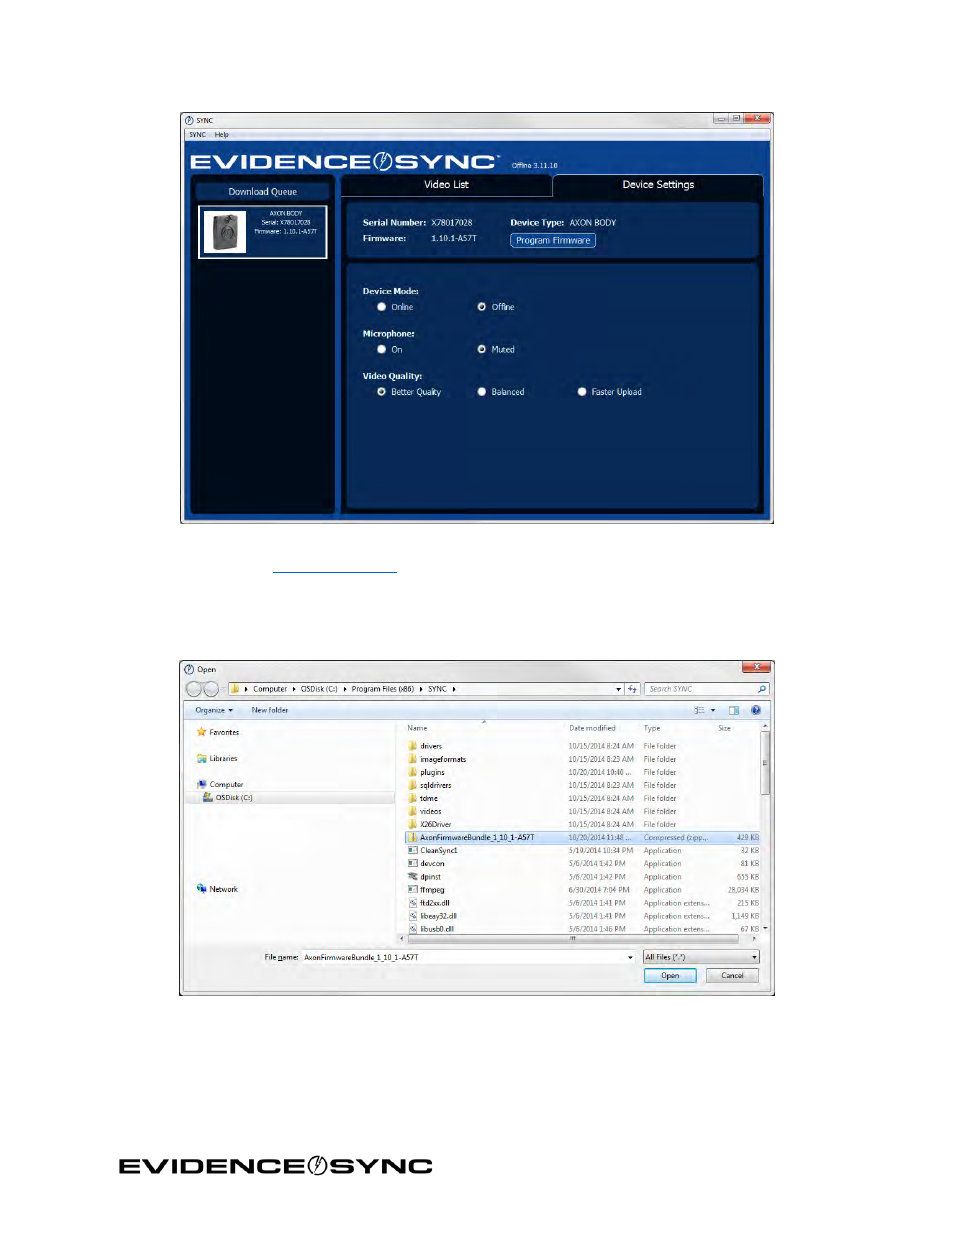Select the plugins folder icon
Screen dimensions: 954x1235
click(412, 772)
